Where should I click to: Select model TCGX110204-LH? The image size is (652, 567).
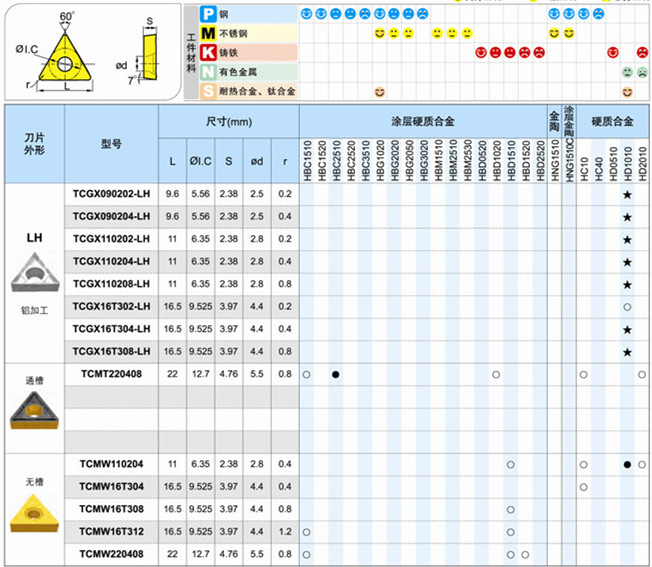pos(111,261)
